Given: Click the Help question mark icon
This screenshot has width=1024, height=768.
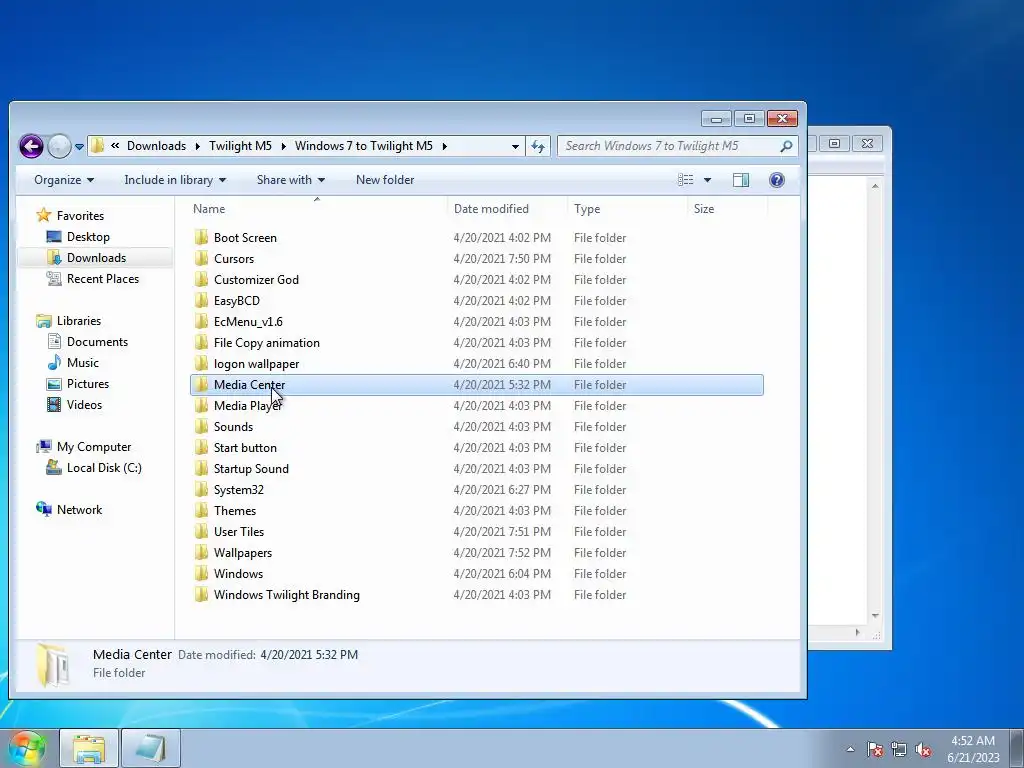Looking at the screenshot, I should pyautogui.click(x=776, y=180).
